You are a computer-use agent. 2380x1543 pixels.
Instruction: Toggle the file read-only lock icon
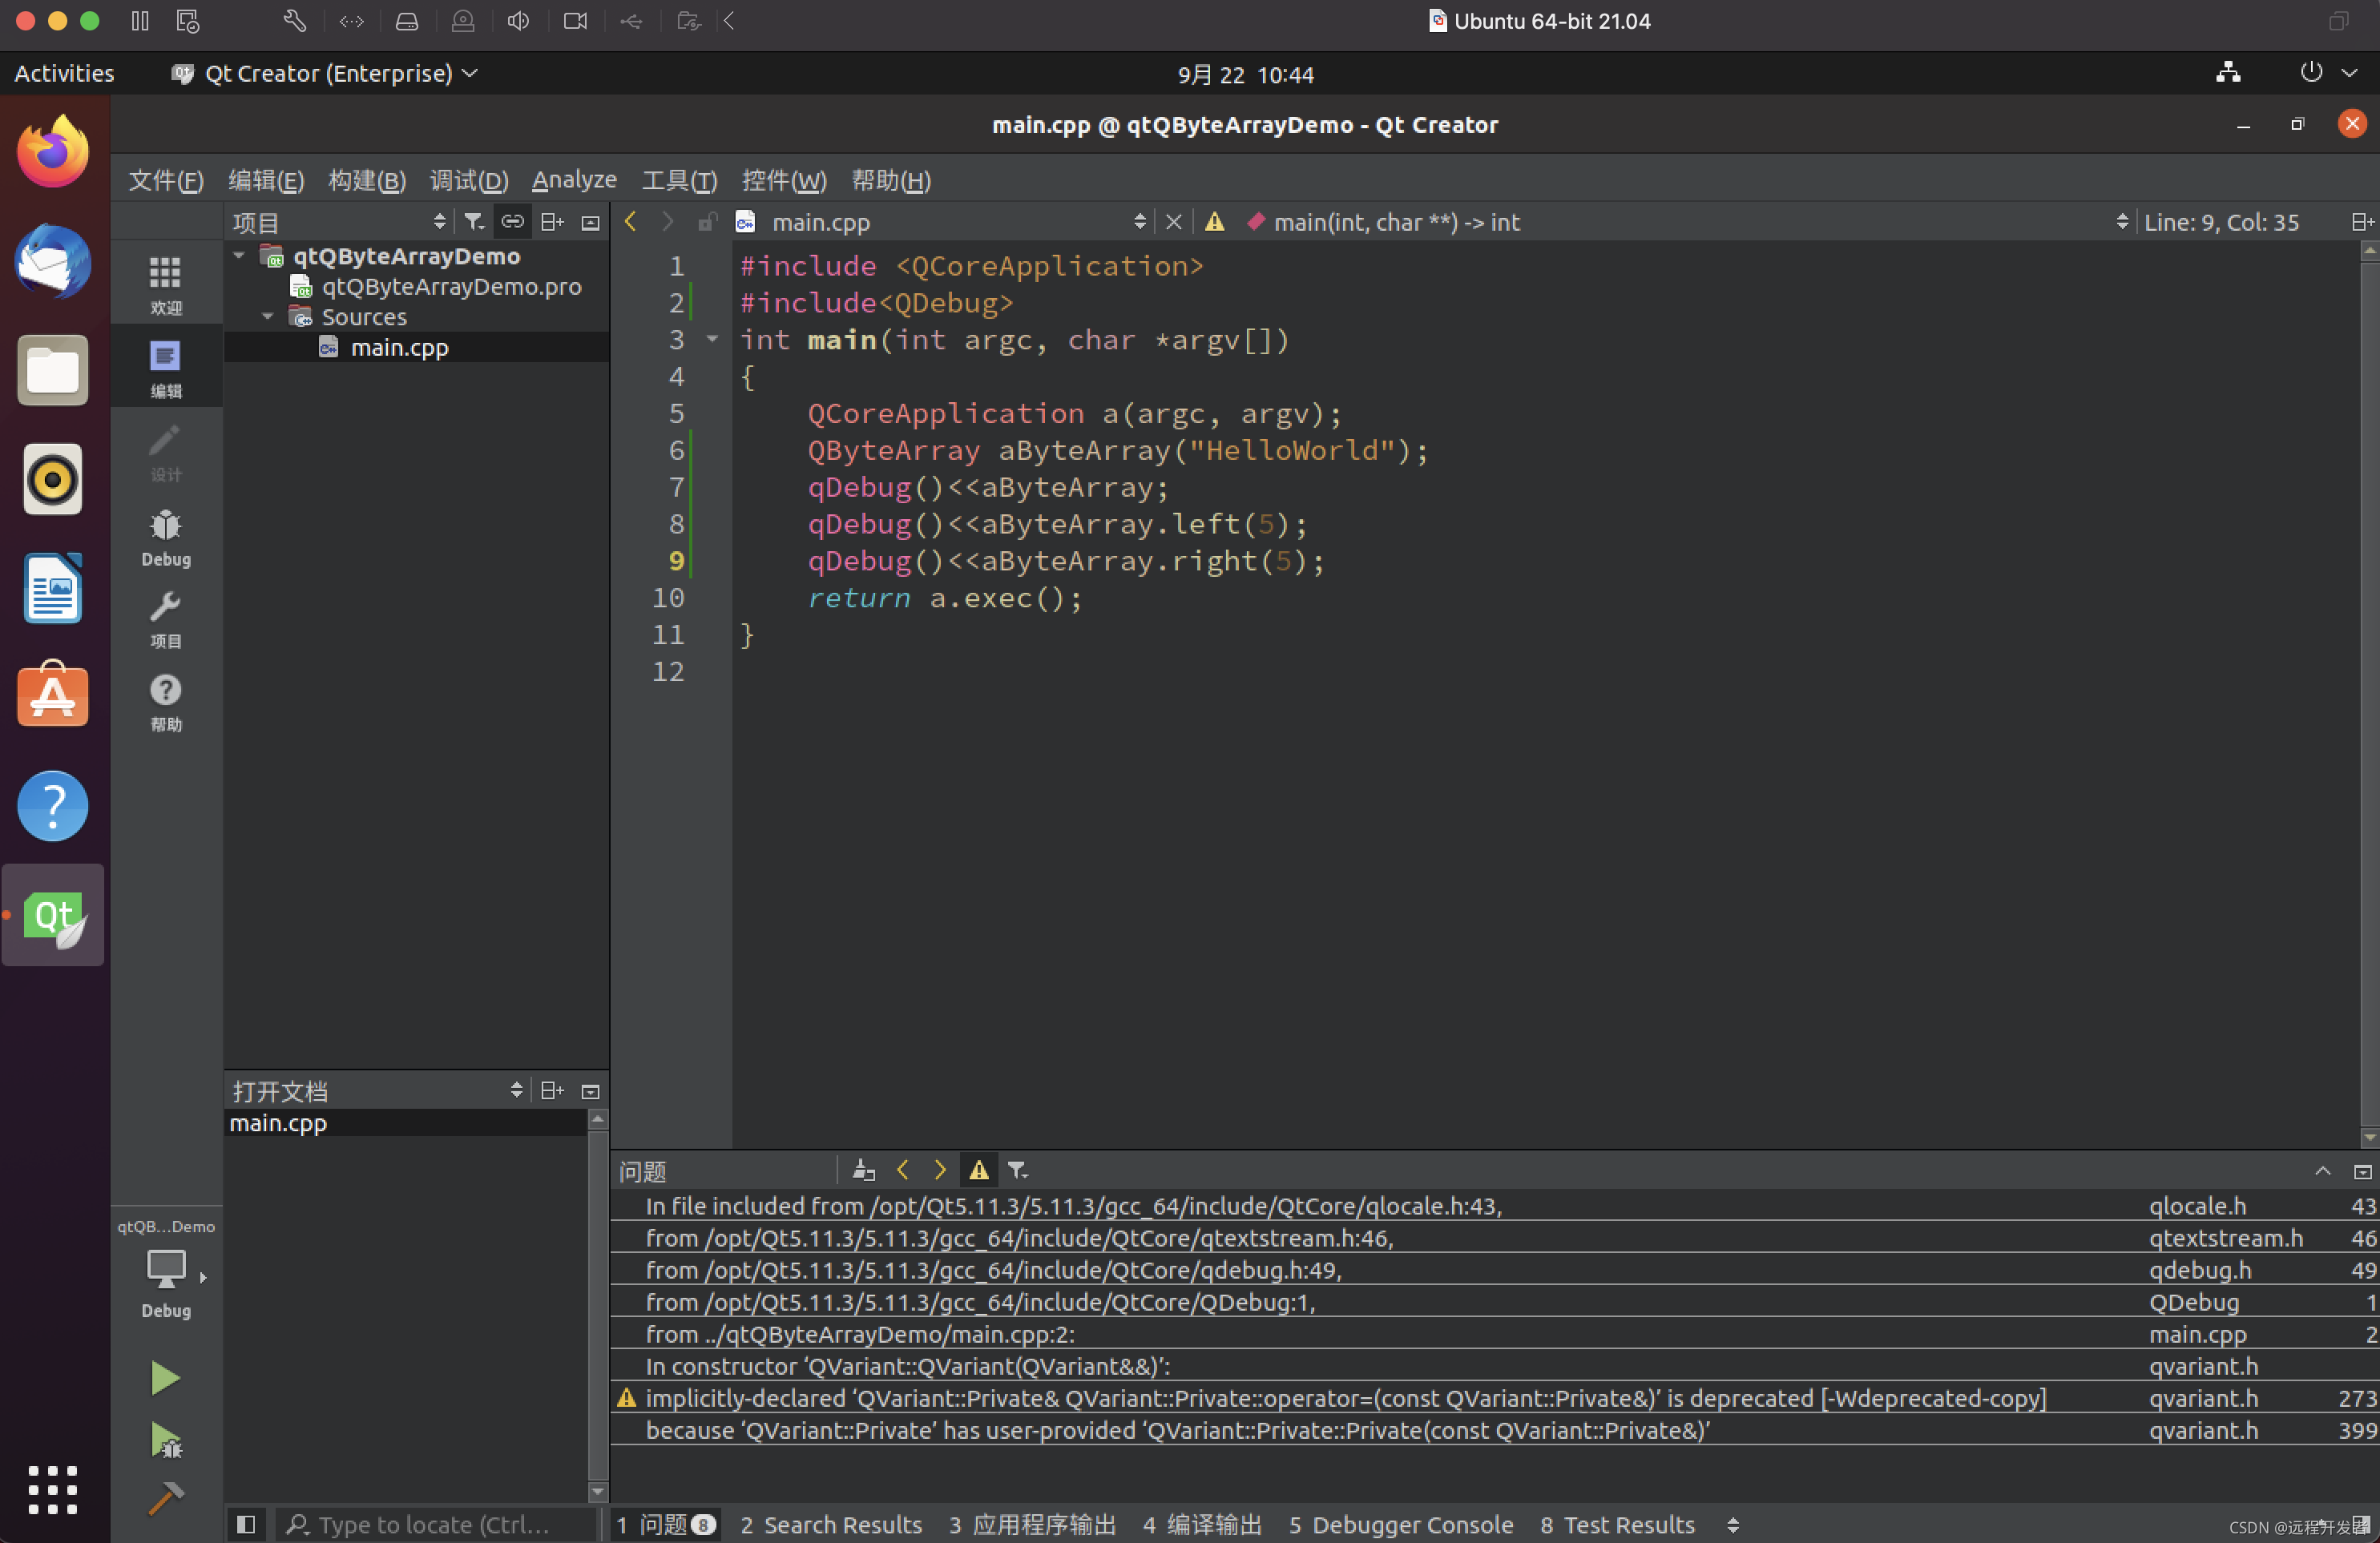coord(707,222)
